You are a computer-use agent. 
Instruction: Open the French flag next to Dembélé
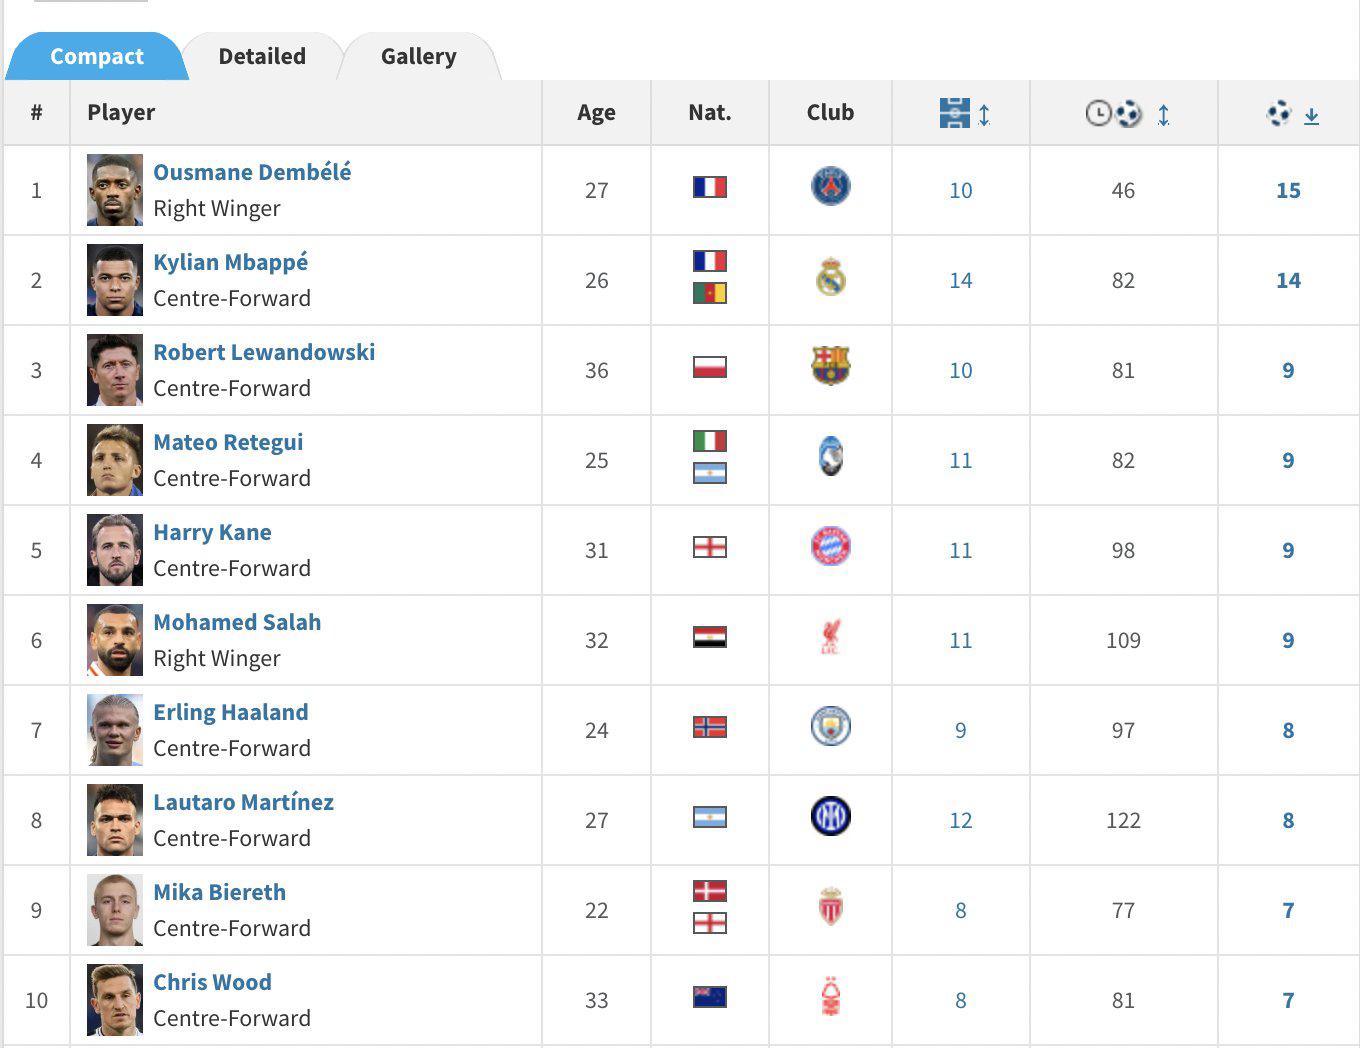710,187
